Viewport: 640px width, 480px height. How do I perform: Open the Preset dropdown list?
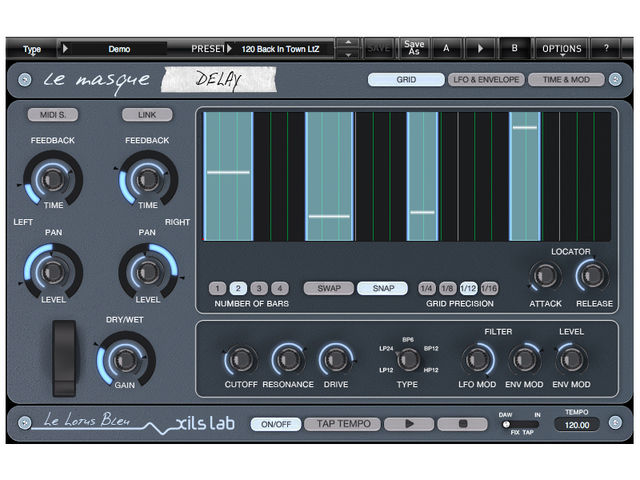(279, 49)
